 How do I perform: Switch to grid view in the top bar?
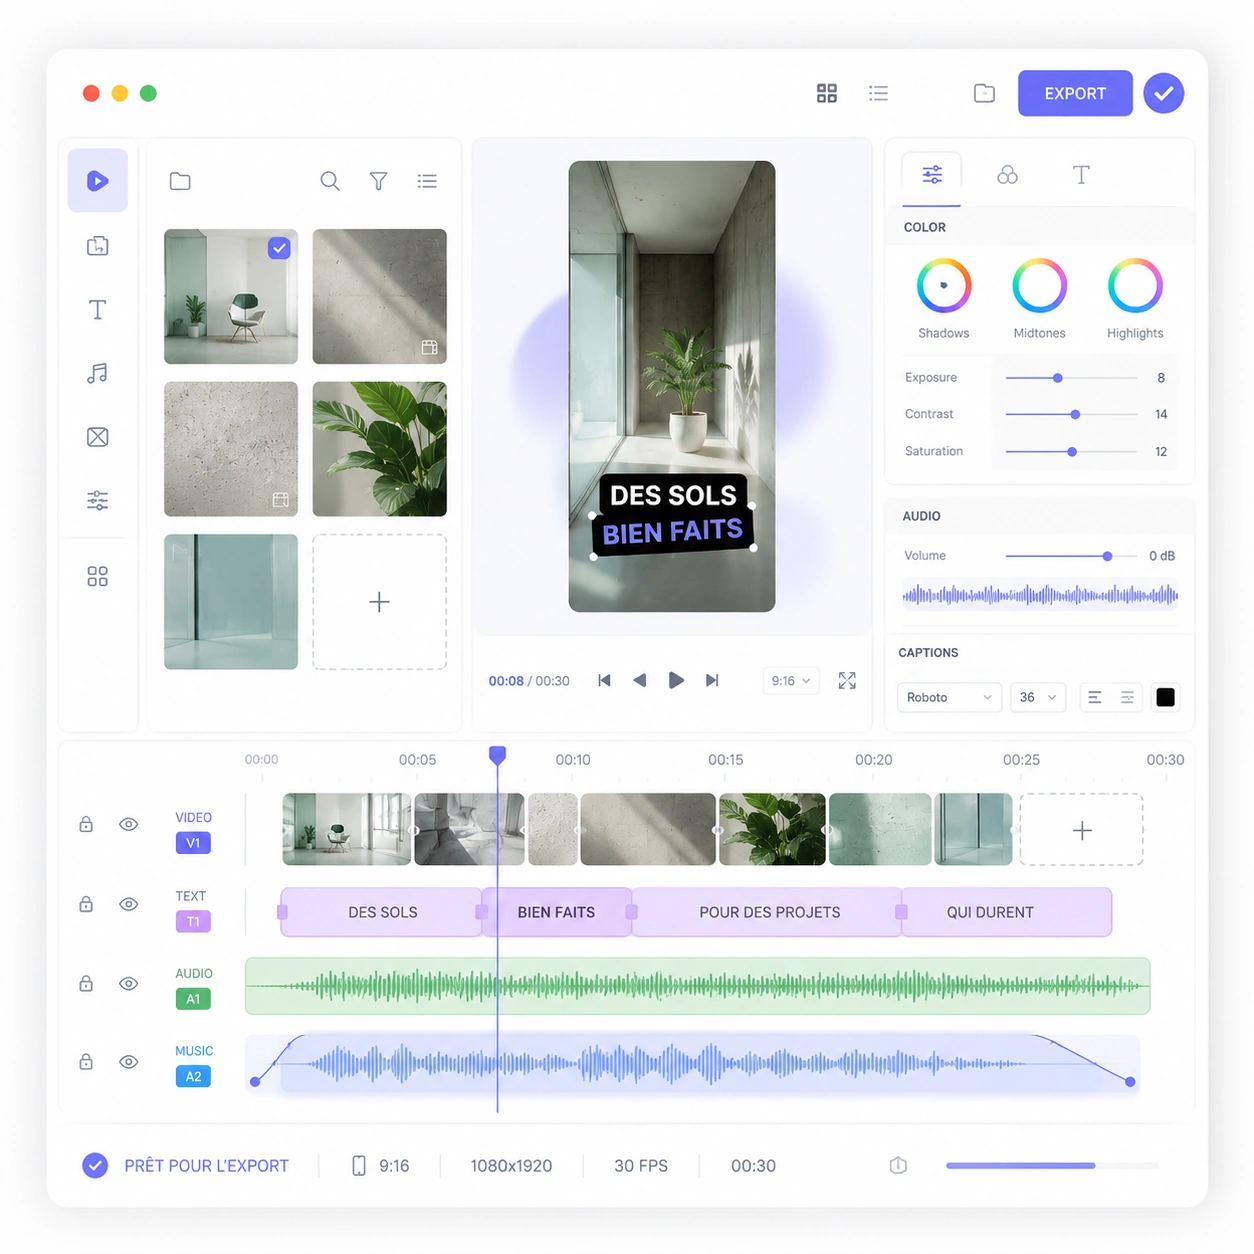827,93
